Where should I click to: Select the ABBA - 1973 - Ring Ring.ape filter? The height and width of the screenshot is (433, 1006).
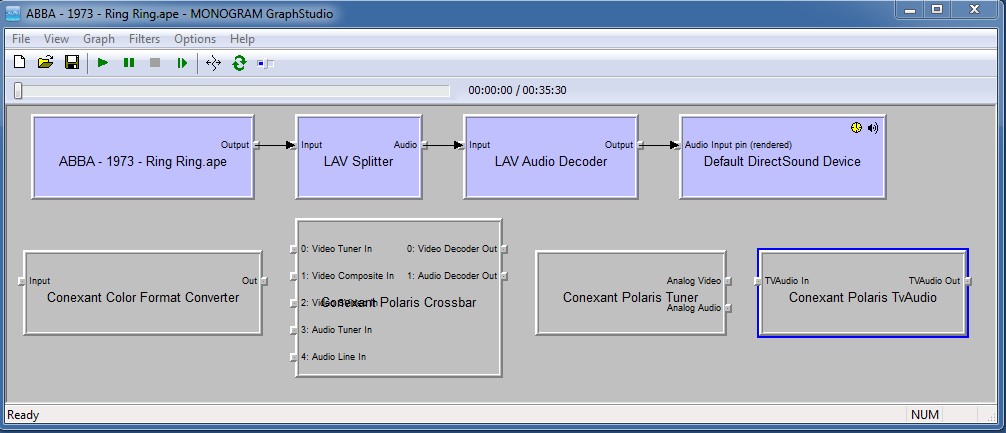[142, 157]
